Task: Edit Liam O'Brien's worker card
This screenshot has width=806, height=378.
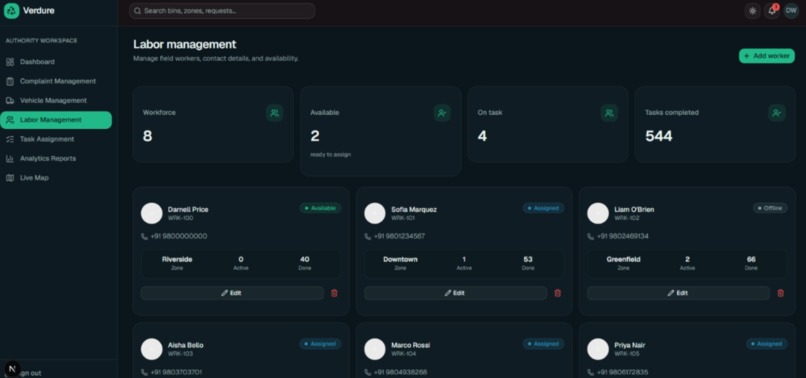Action: pos(679,293)
